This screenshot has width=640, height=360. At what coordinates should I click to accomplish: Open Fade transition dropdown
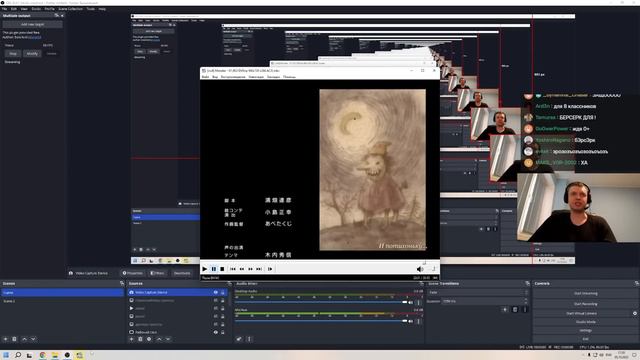tap(478, 292)
